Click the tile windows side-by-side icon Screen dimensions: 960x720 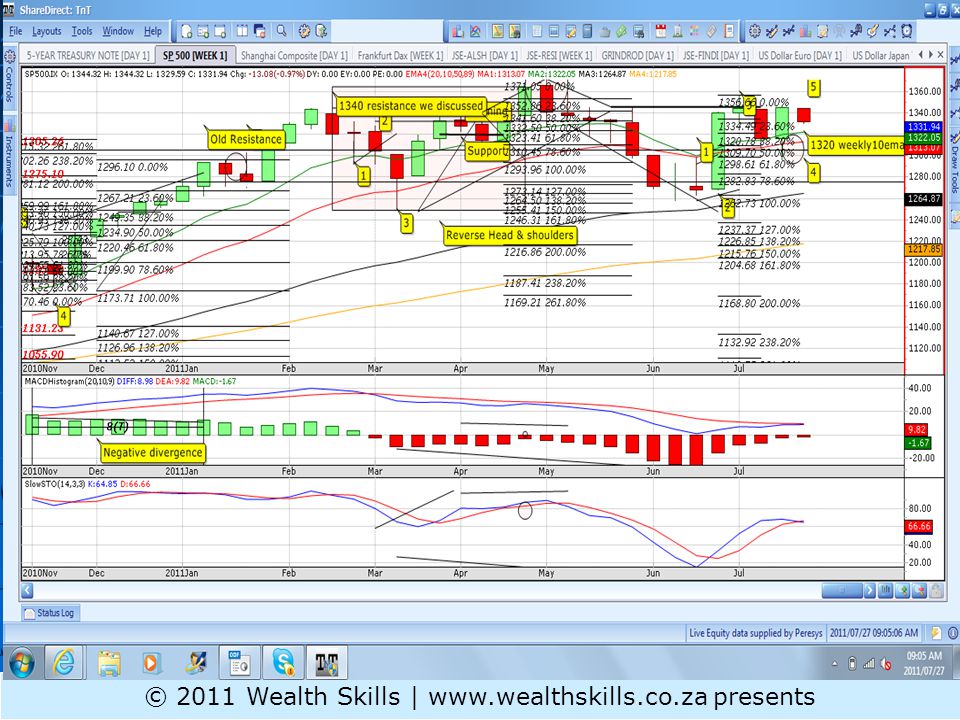click(242, 31)
